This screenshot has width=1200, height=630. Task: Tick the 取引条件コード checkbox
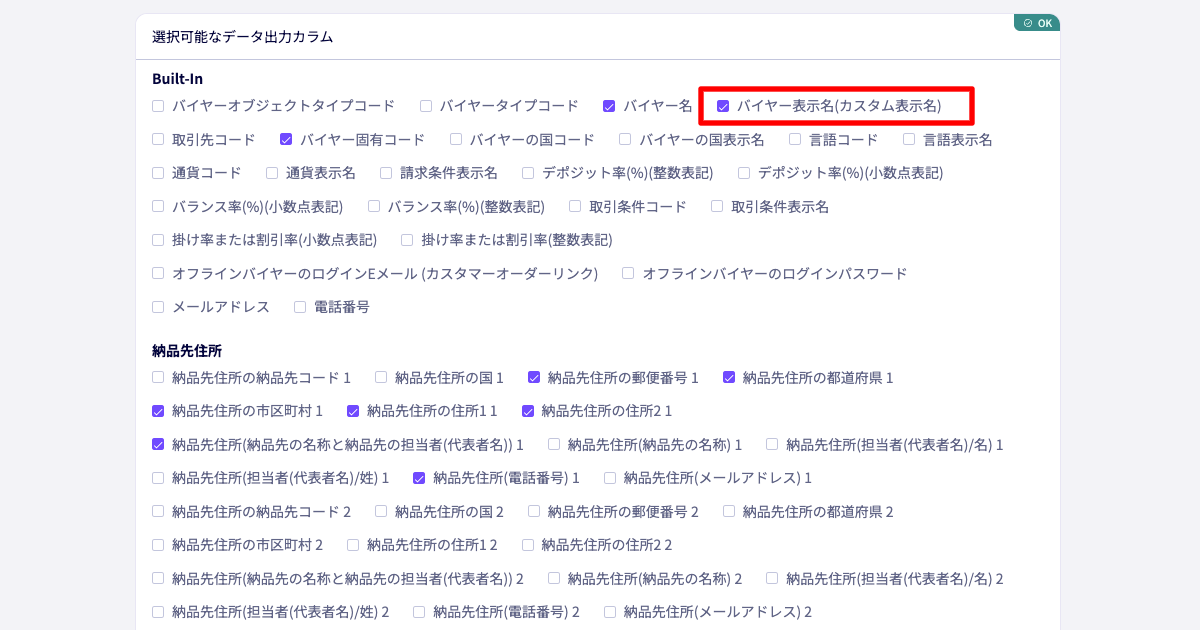pyautogui.click(x=575, y=206)
